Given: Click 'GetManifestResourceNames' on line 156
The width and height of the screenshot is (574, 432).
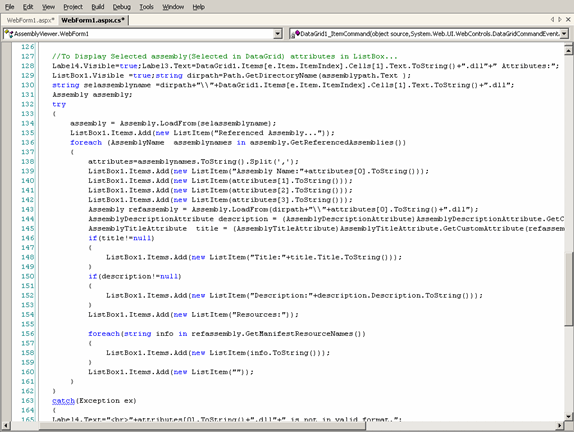Looking at the screenshot, I should click(x=299, y=334).
